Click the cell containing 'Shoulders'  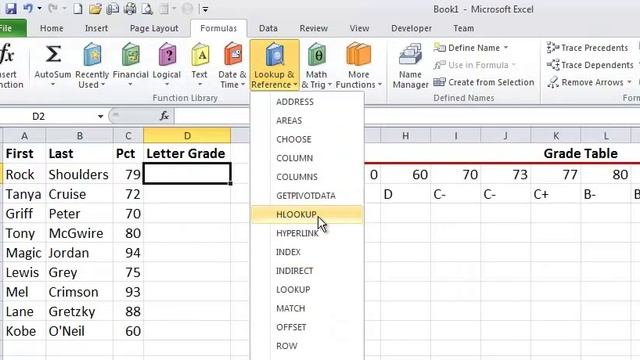(79, 174)
